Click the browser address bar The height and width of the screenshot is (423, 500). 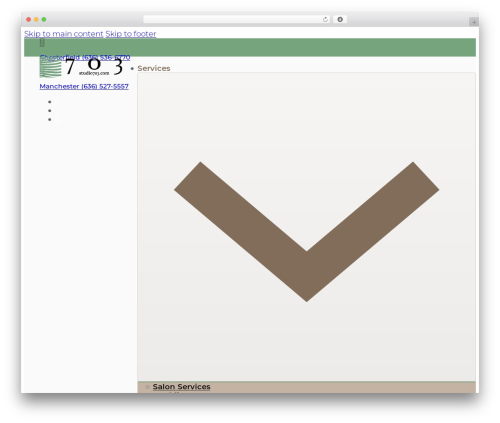[x=236, y=19]
